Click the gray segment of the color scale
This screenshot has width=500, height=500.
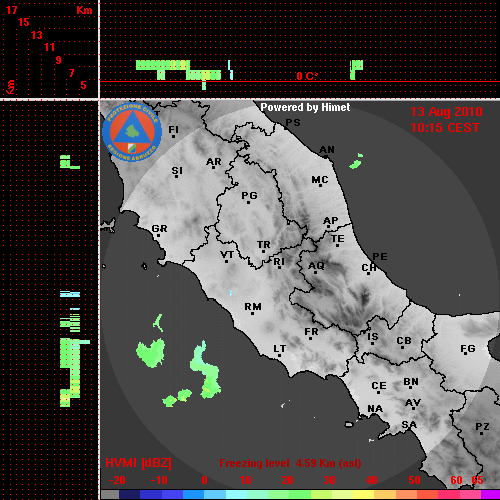(x=110, y=494)
